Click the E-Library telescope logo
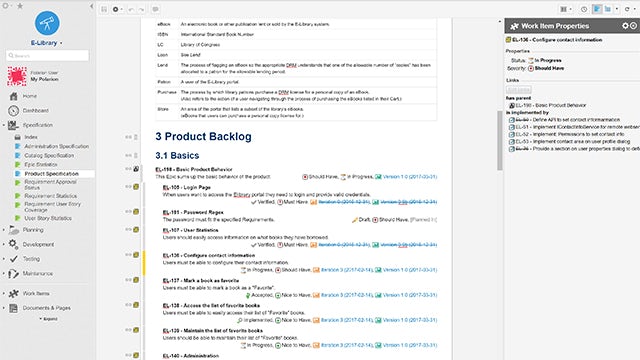The image size is (640, 360). click(47, 23)
